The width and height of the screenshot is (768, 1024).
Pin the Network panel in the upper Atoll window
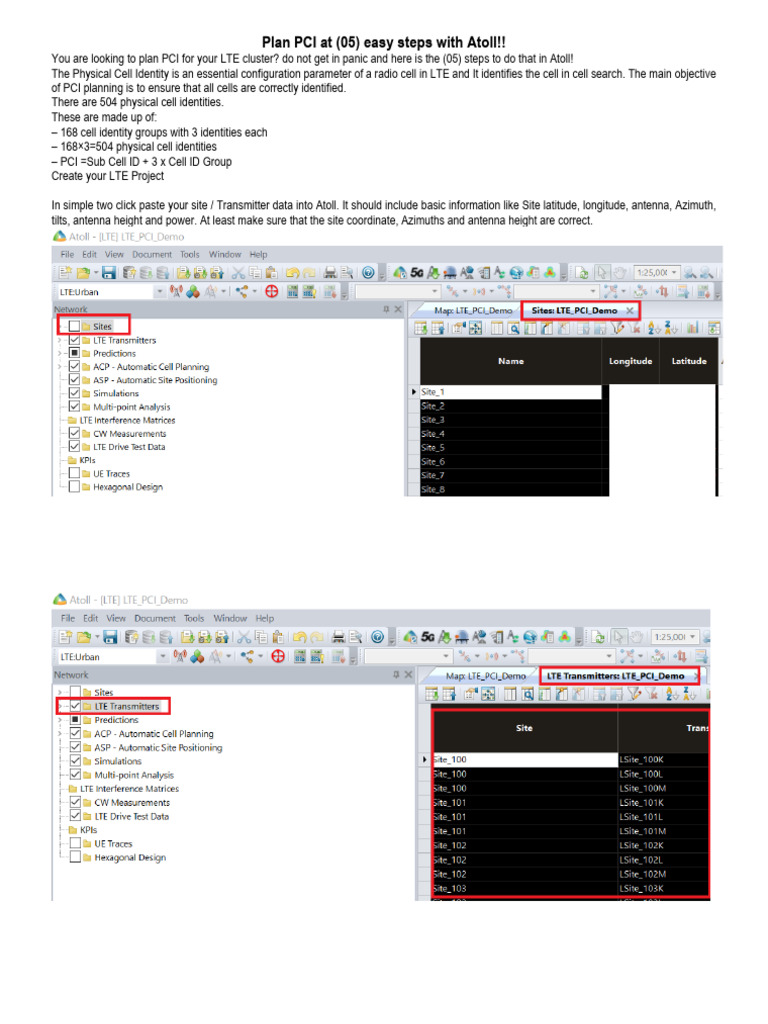point(386,309)
